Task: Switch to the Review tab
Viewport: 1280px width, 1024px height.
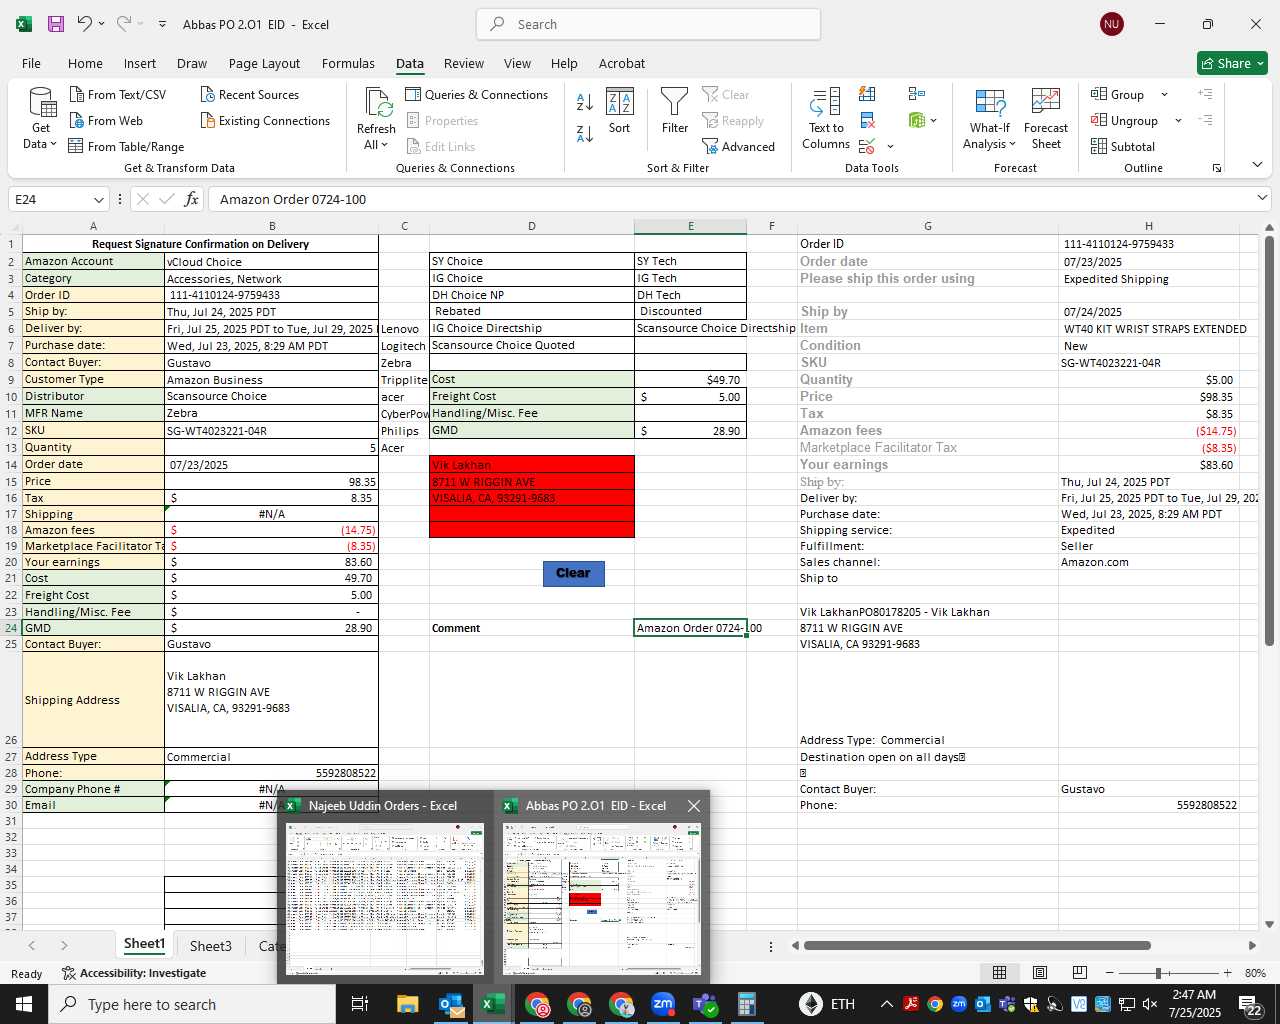Action: [x=464, y=63]
